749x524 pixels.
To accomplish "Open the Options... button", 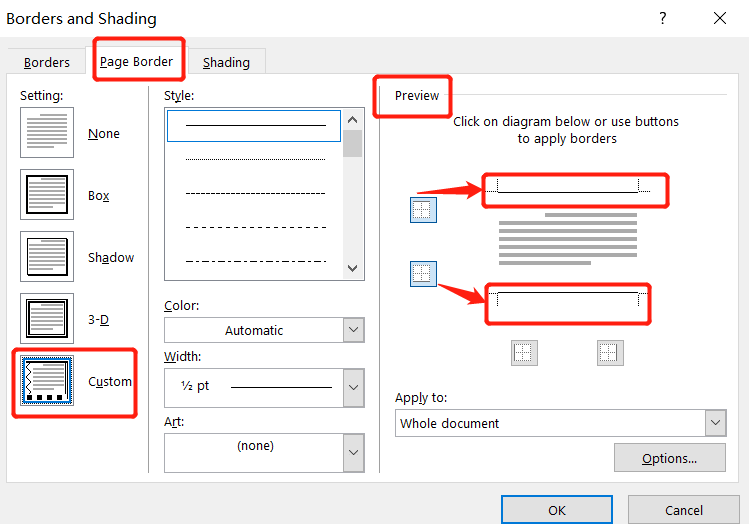I will 670,458.
